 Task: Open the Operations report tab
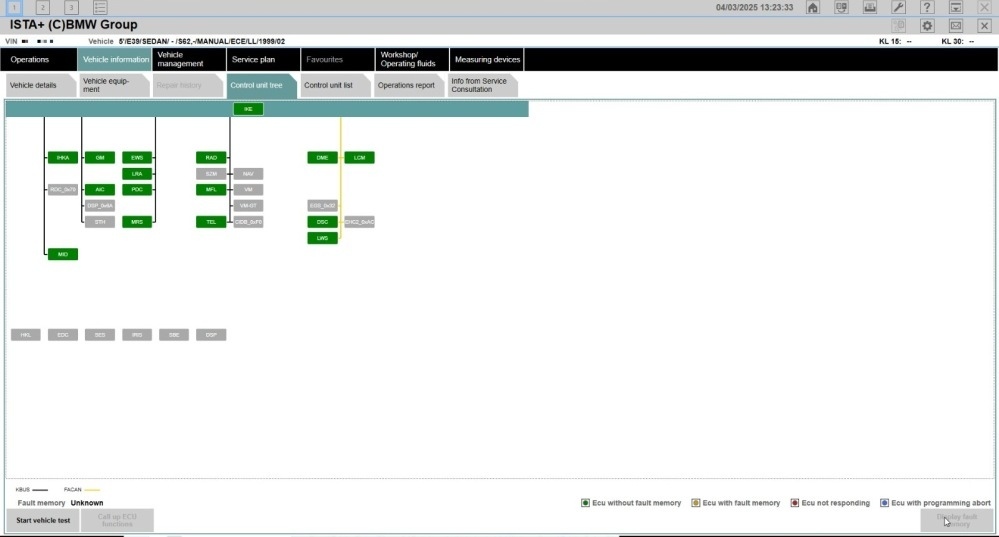406,85
